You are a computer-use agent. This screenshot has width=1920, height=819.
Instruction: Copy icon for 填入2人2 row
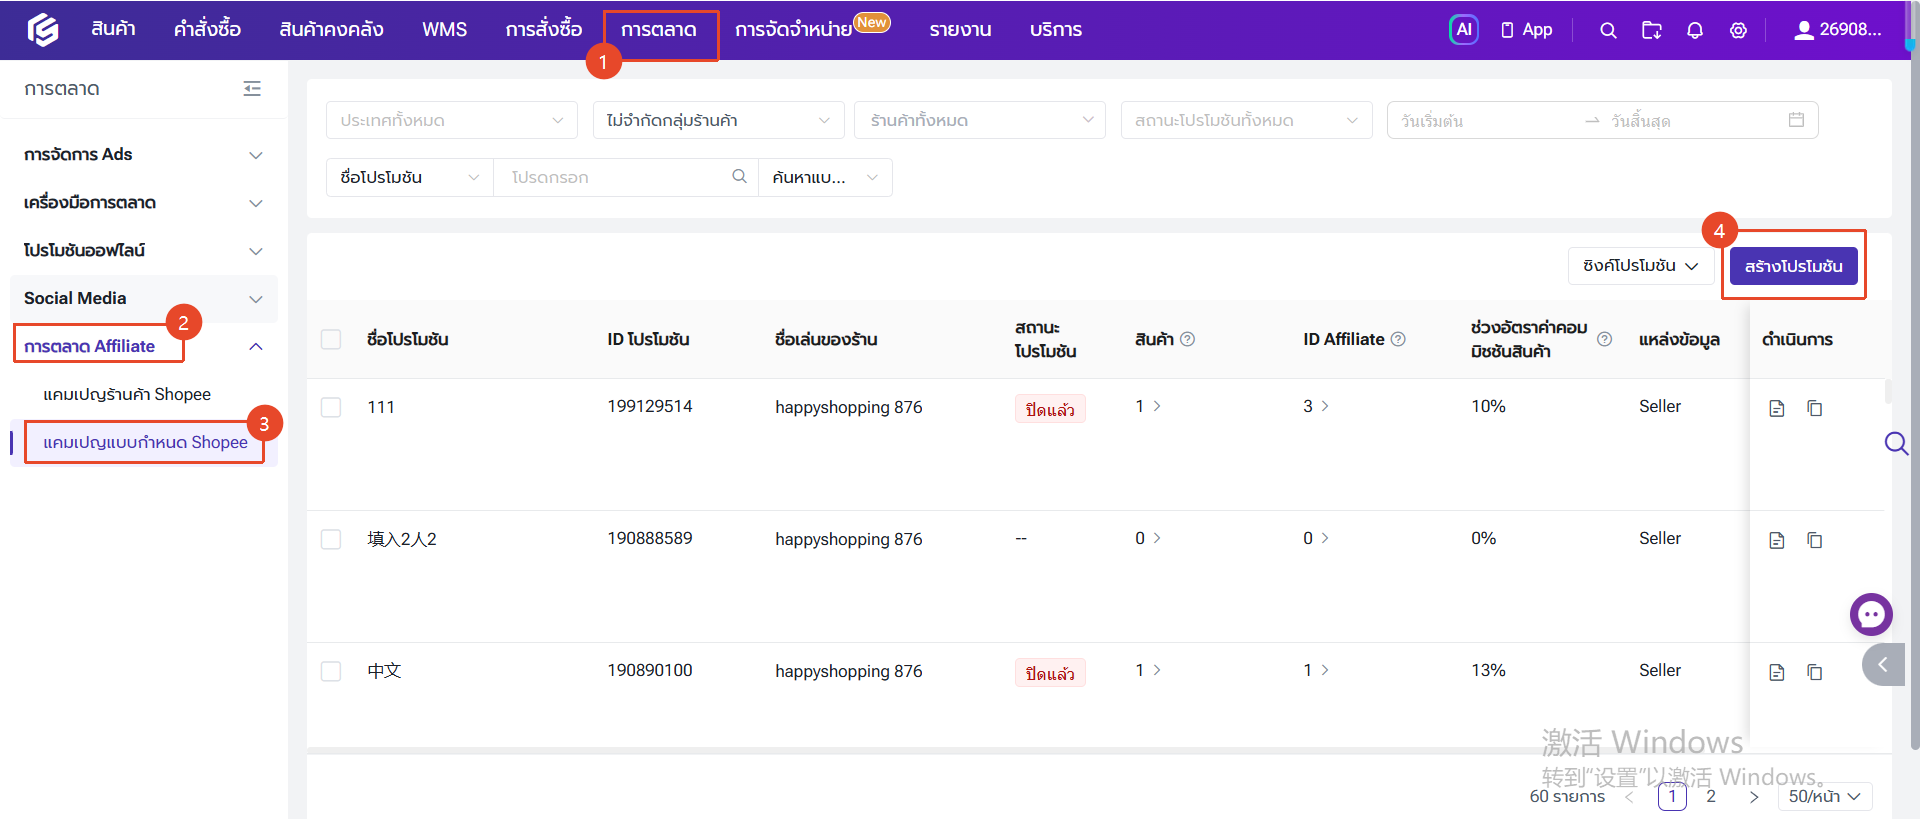click(x=1815, y=540)
